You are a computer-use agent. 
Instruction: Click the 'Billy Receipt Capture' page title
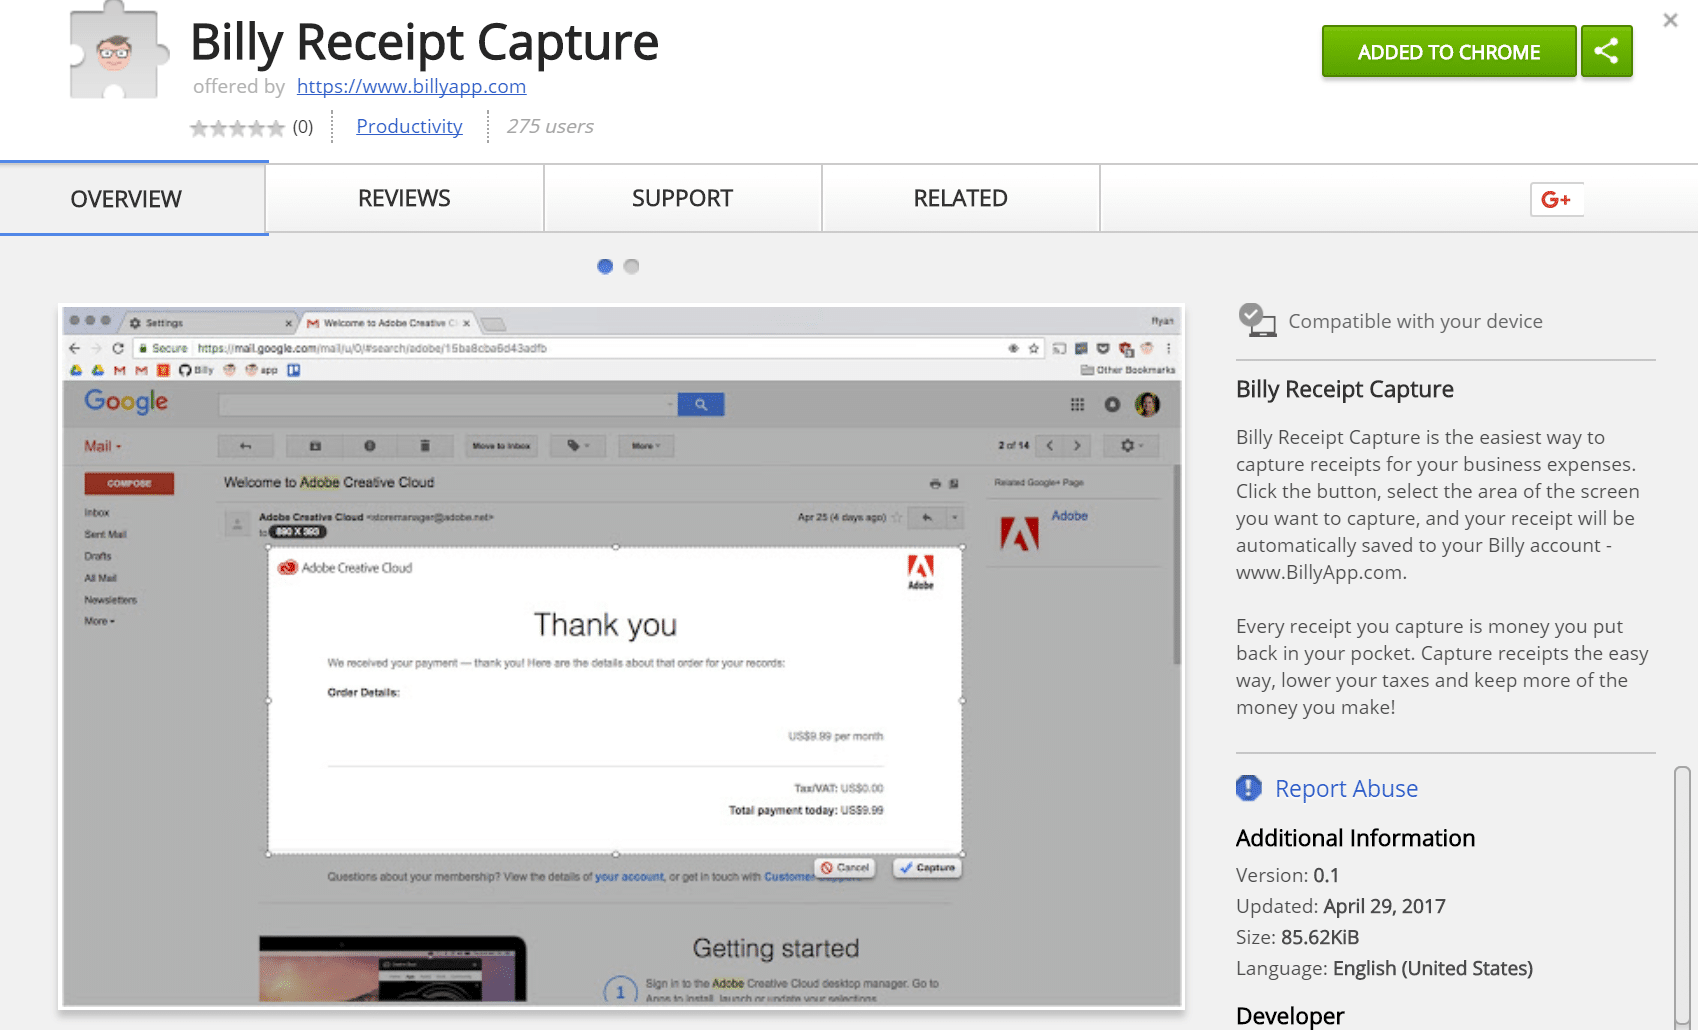click(424, 42)
